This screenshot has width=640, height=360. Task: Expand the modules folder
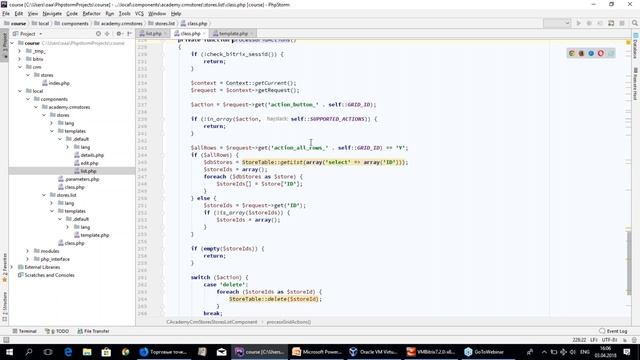[x=28, y=251]
